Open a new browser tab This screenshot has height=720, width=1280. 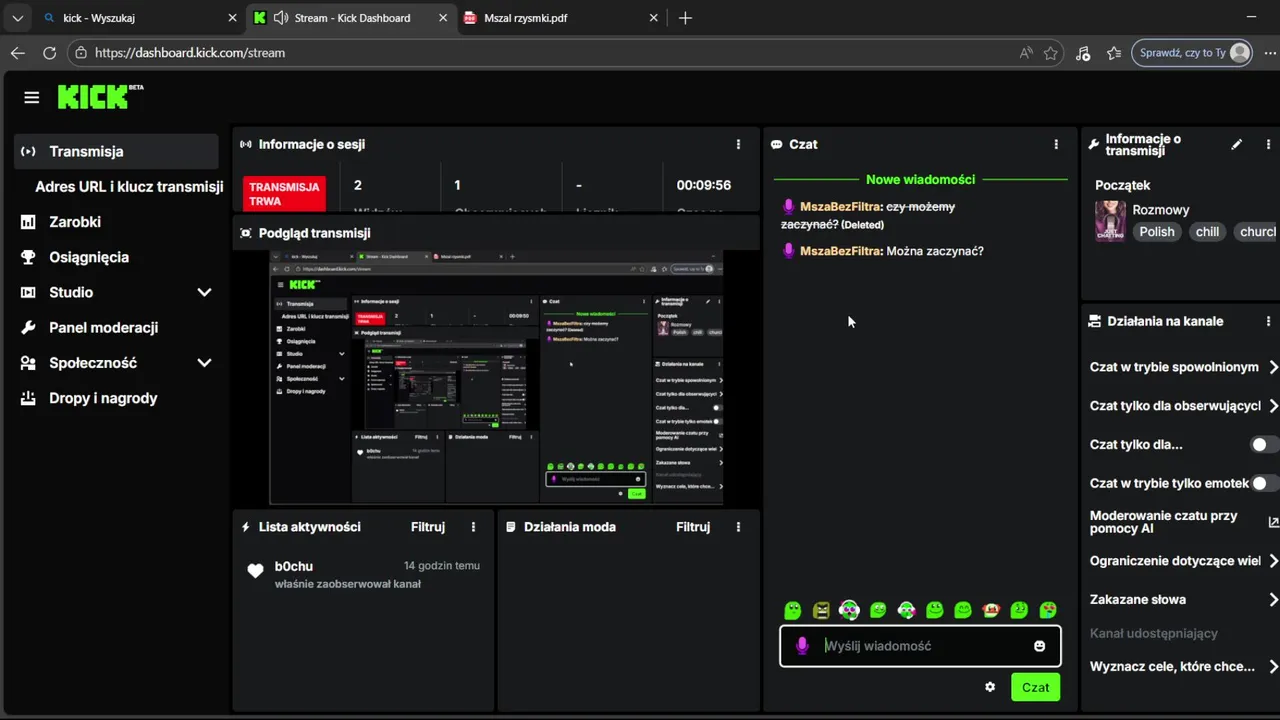(685, 18)
